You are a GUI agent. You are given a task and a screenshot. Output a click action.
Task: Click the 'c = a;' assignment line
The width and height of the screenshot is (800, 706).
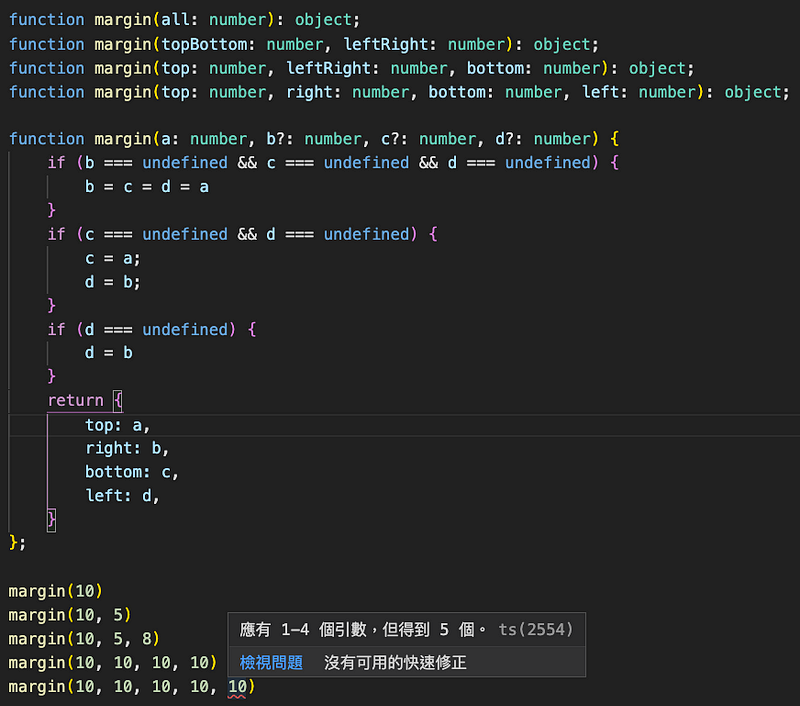coord(113,257)
